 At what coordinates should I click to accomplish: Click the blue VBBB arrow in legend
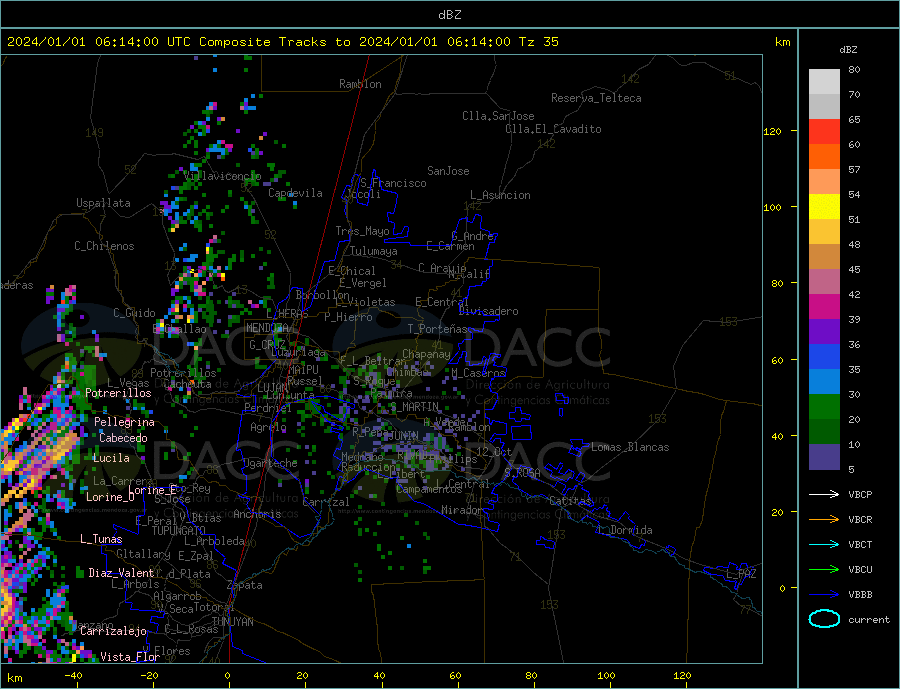click(824, 595)
